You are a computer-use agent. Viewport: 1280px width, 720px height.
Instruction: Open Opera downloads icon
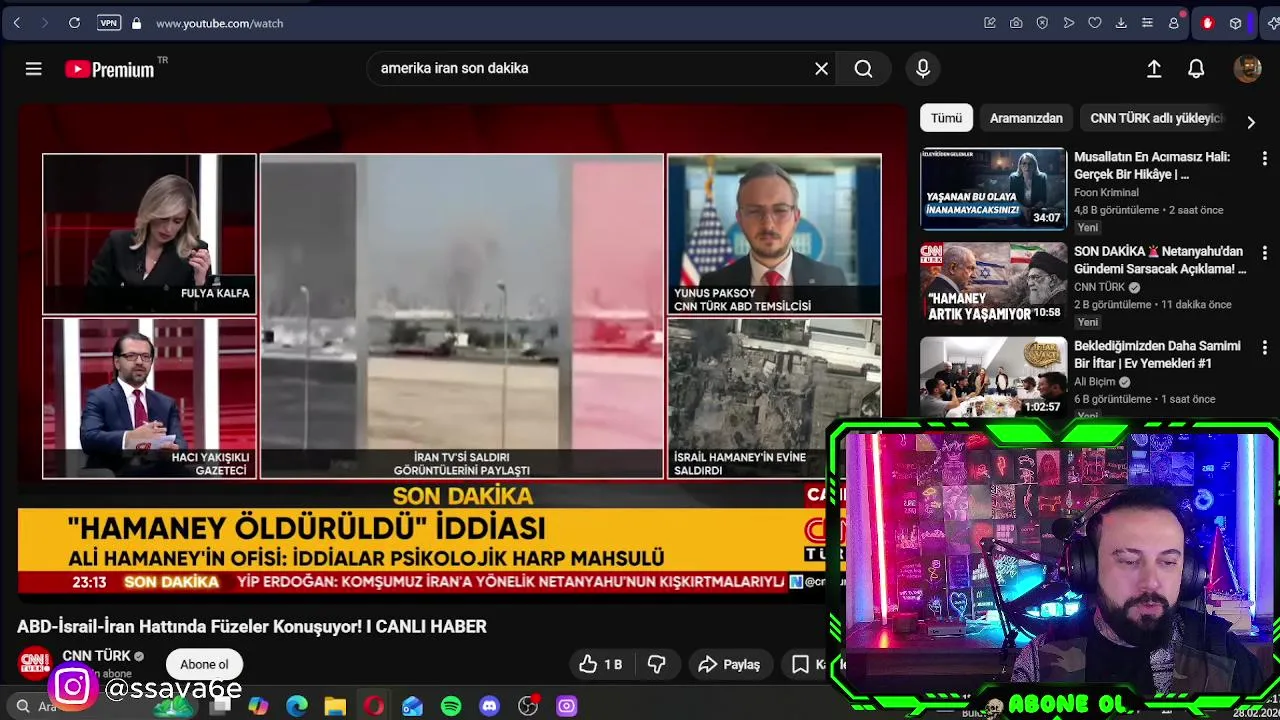pos(1121,23)
